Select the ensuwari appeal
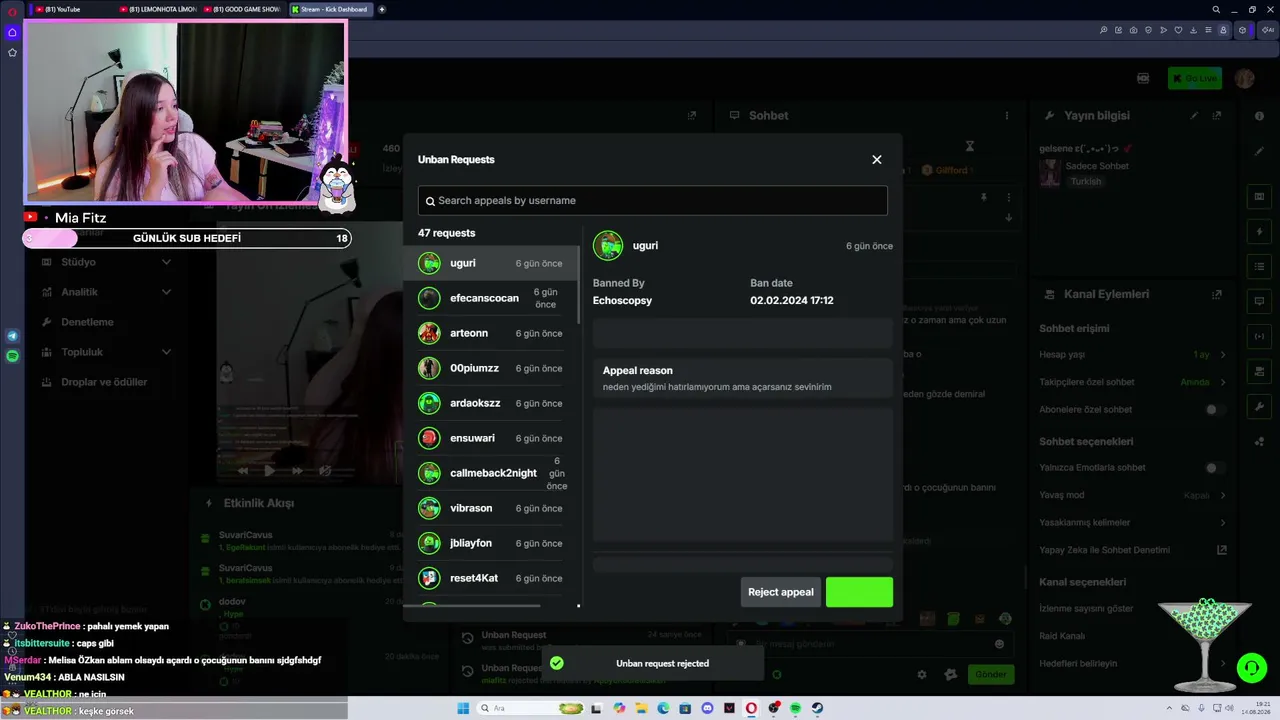The width and height of the screenshot is (1280, 720). point(491,438)
